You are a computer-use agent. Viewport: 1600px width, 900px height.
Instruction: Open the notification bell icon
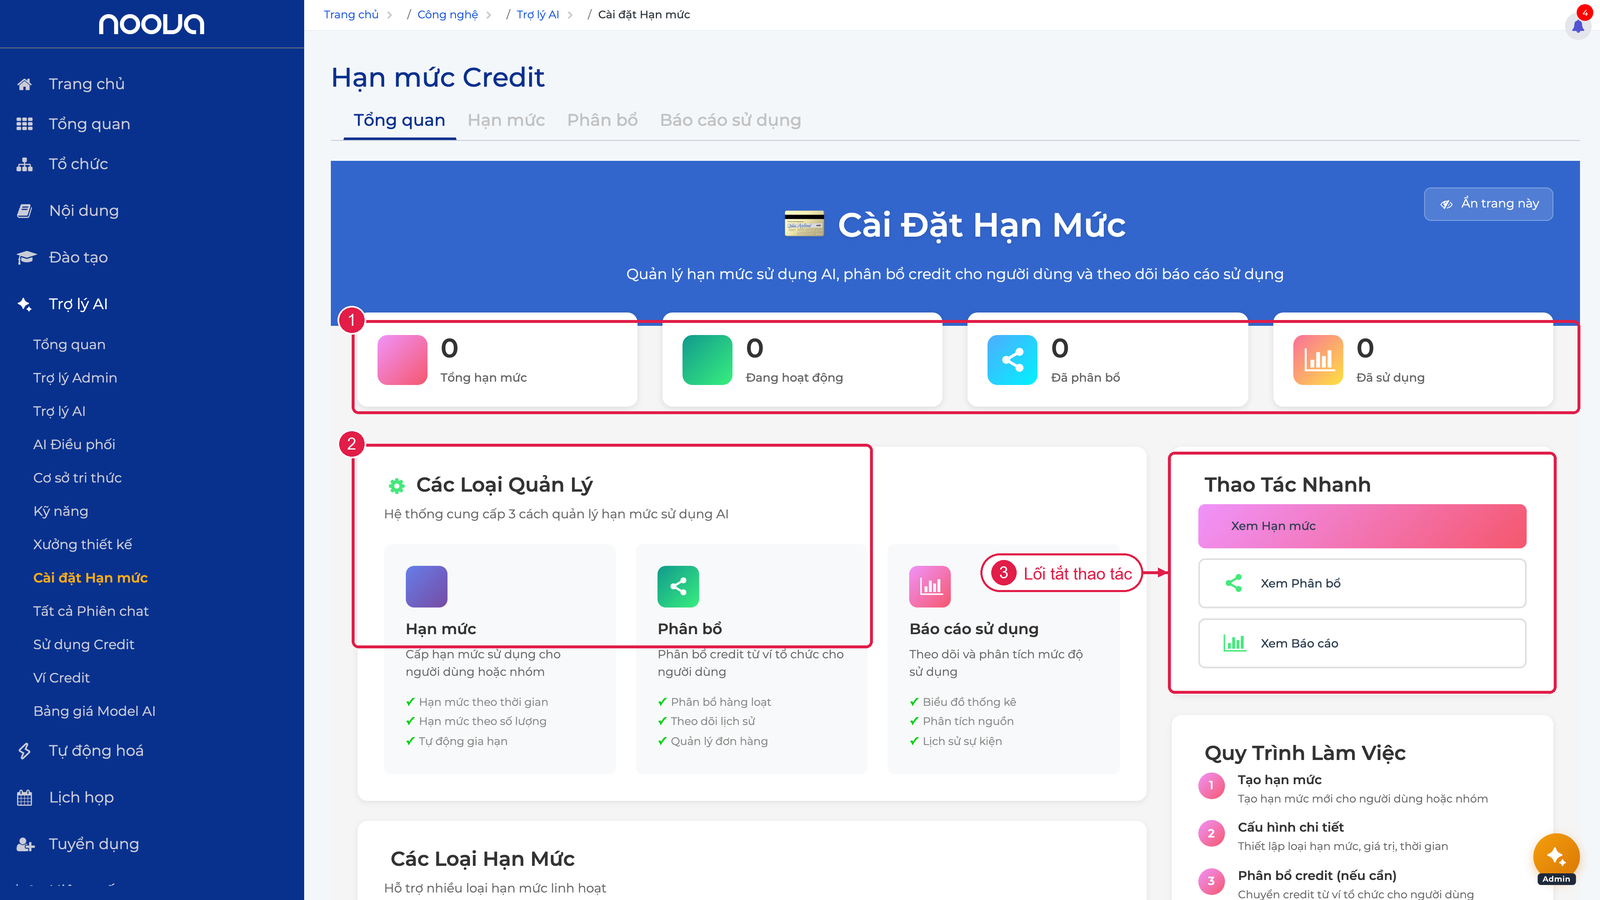pos(1578,26)
